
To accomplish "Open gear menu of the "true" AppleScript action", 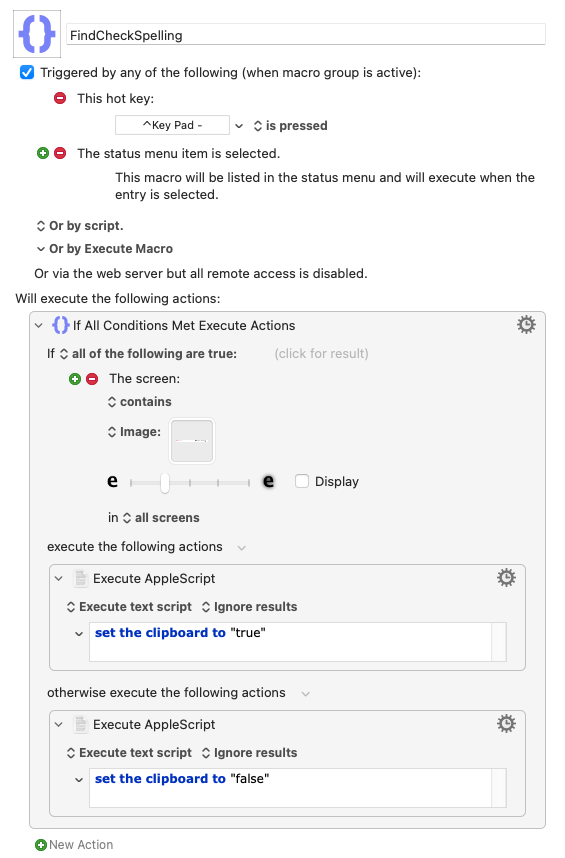I will point(506,578).
